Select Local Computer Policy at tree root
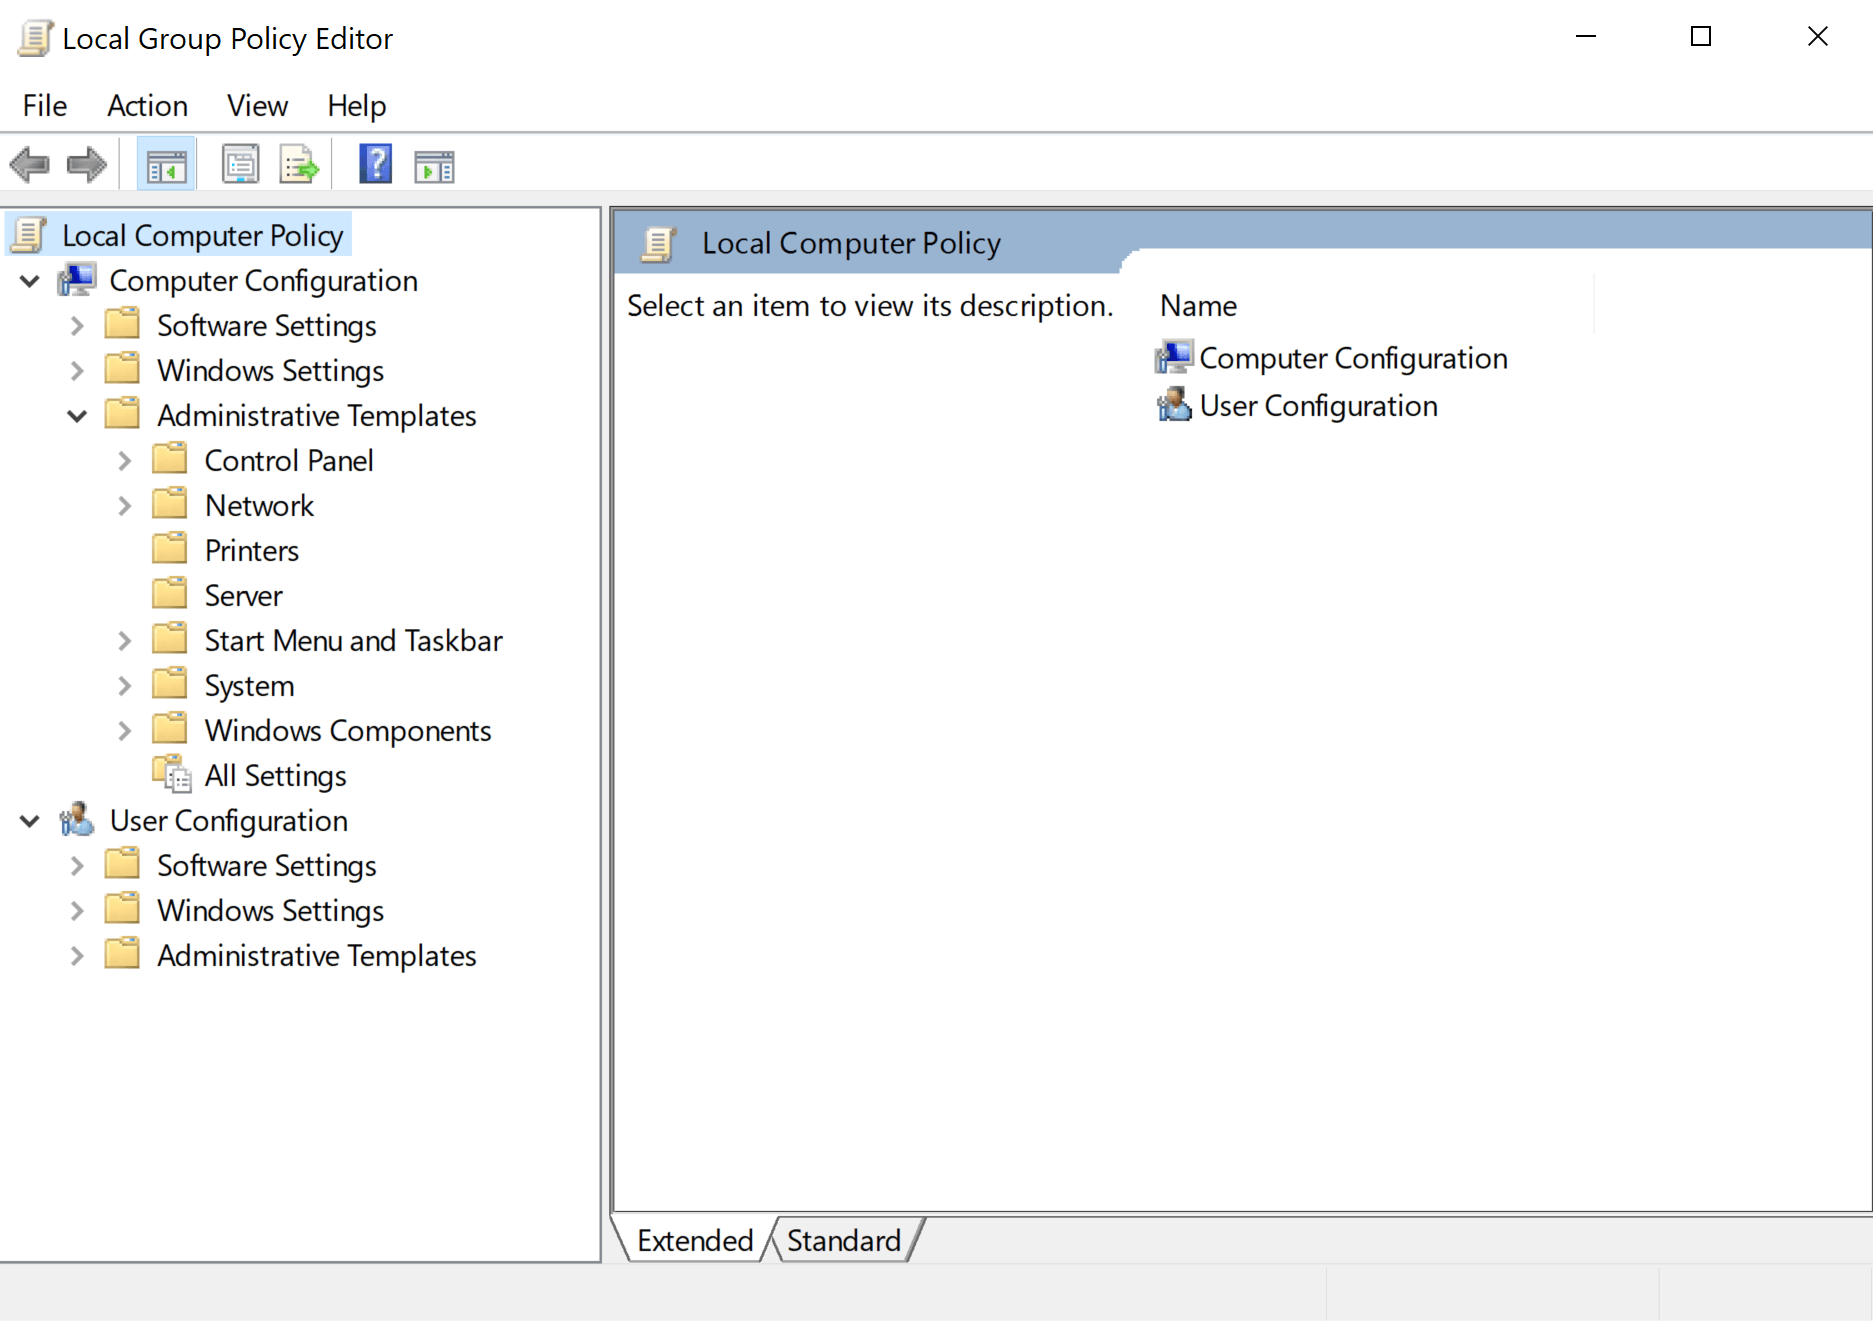The image size is (1873, 1321). pyautogui.click(x=201, y=234)
